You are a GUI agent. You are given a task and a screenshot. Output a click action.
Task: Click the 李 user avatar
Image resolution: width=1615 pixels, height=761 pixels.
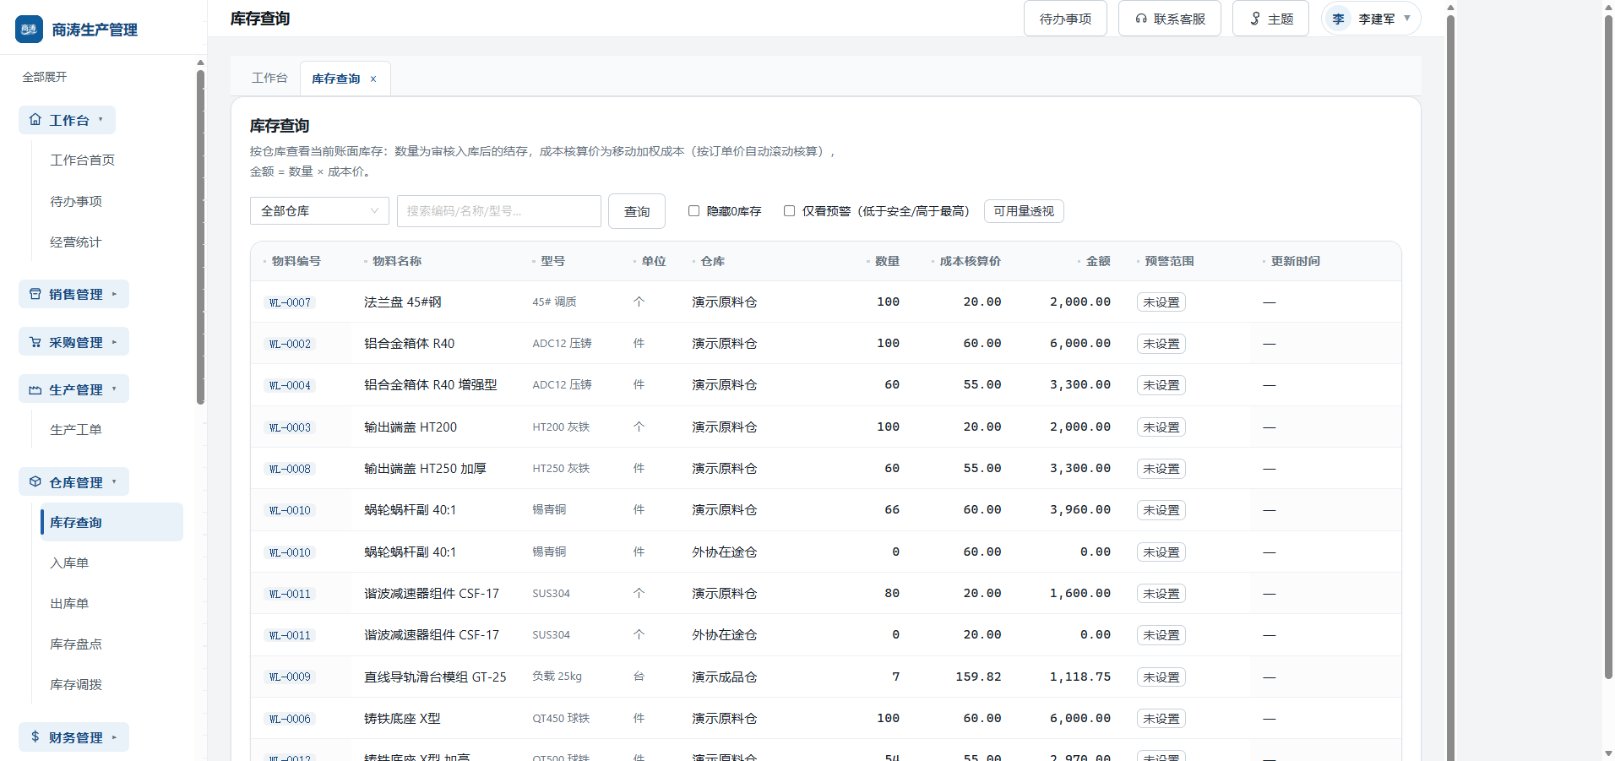[x=1338, y=19]
